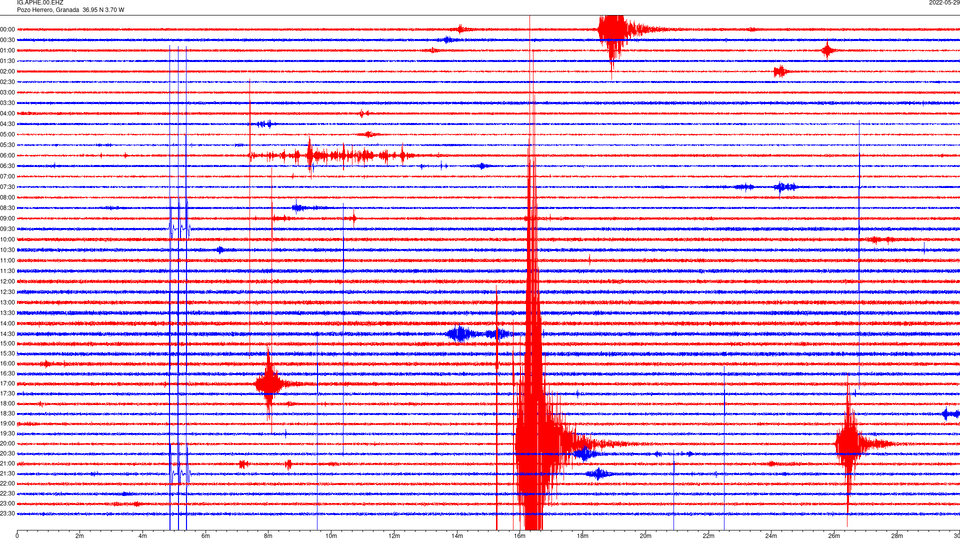Select the 08:00 trace time label
Viewport: 960px width, 540px height.
[8, 197]
